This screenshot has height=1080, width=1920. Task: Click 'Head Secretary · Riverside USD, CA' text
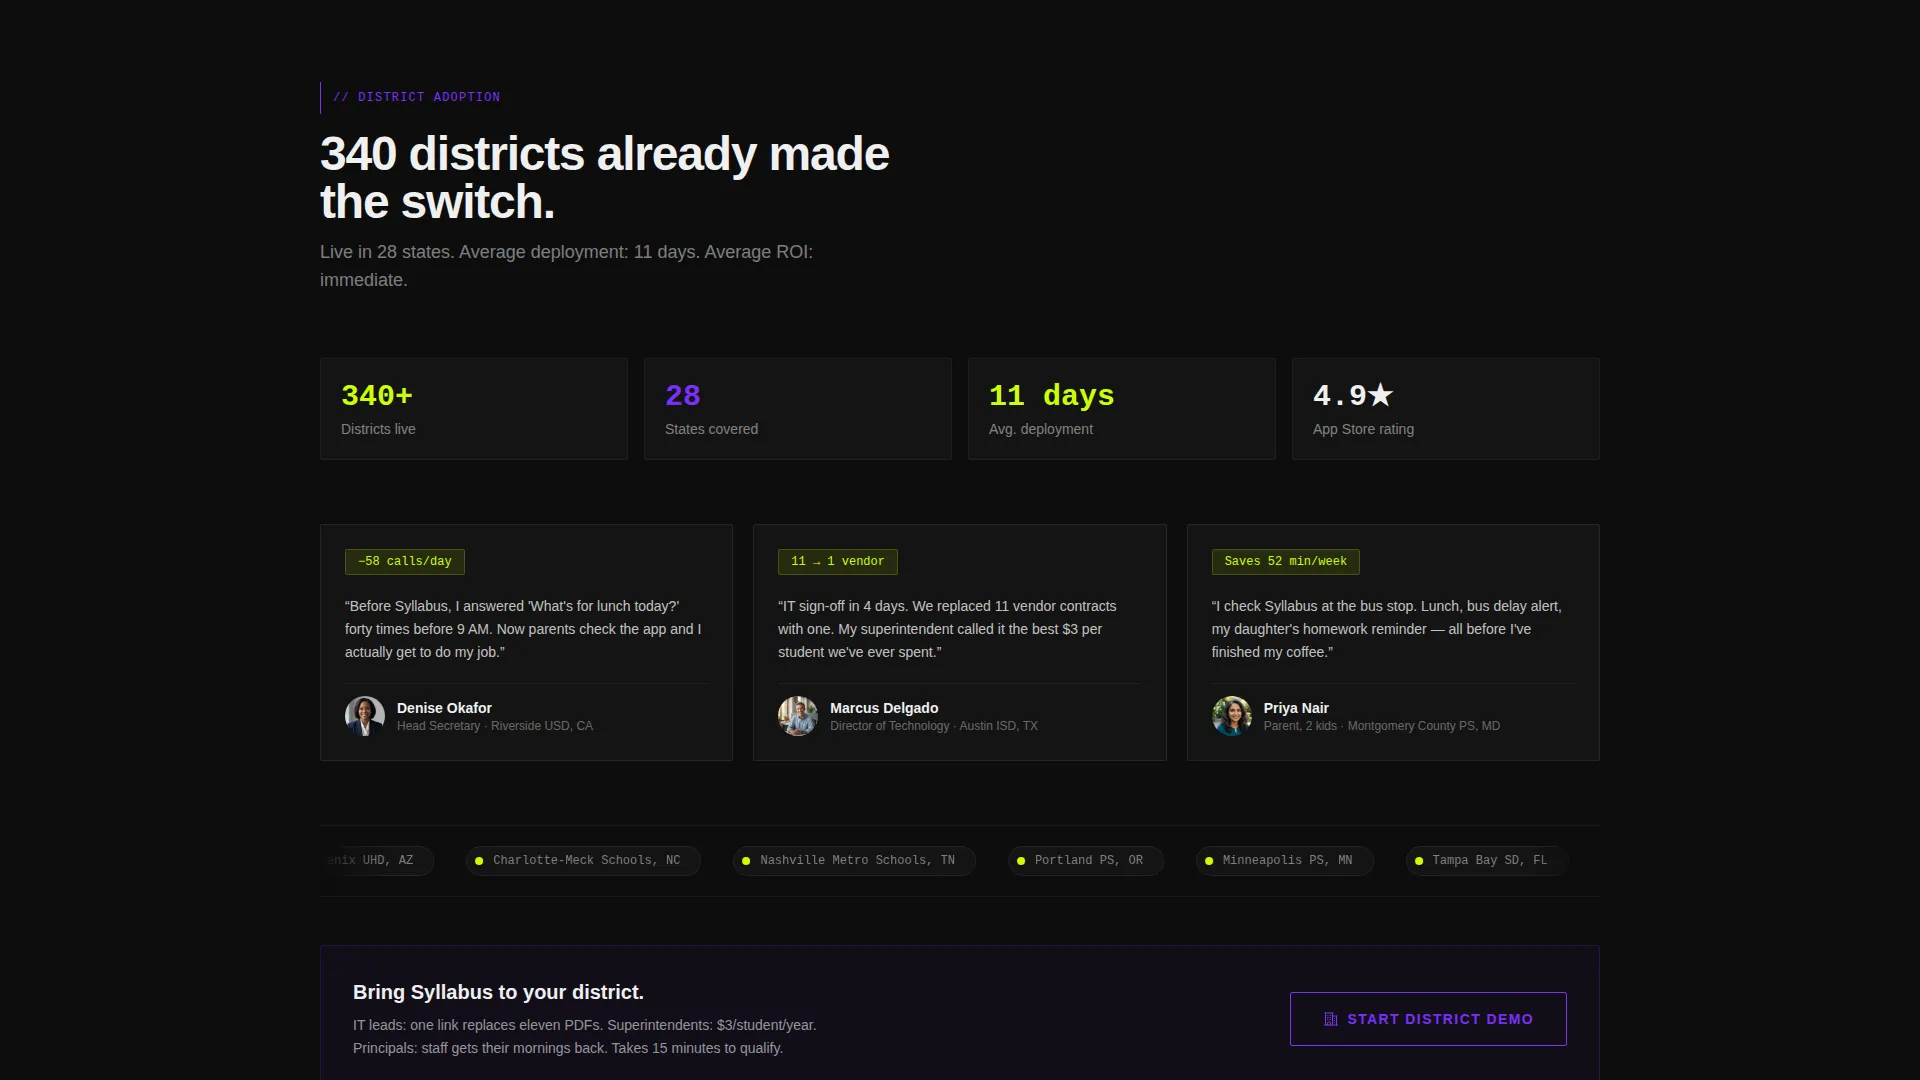[495, 726]
